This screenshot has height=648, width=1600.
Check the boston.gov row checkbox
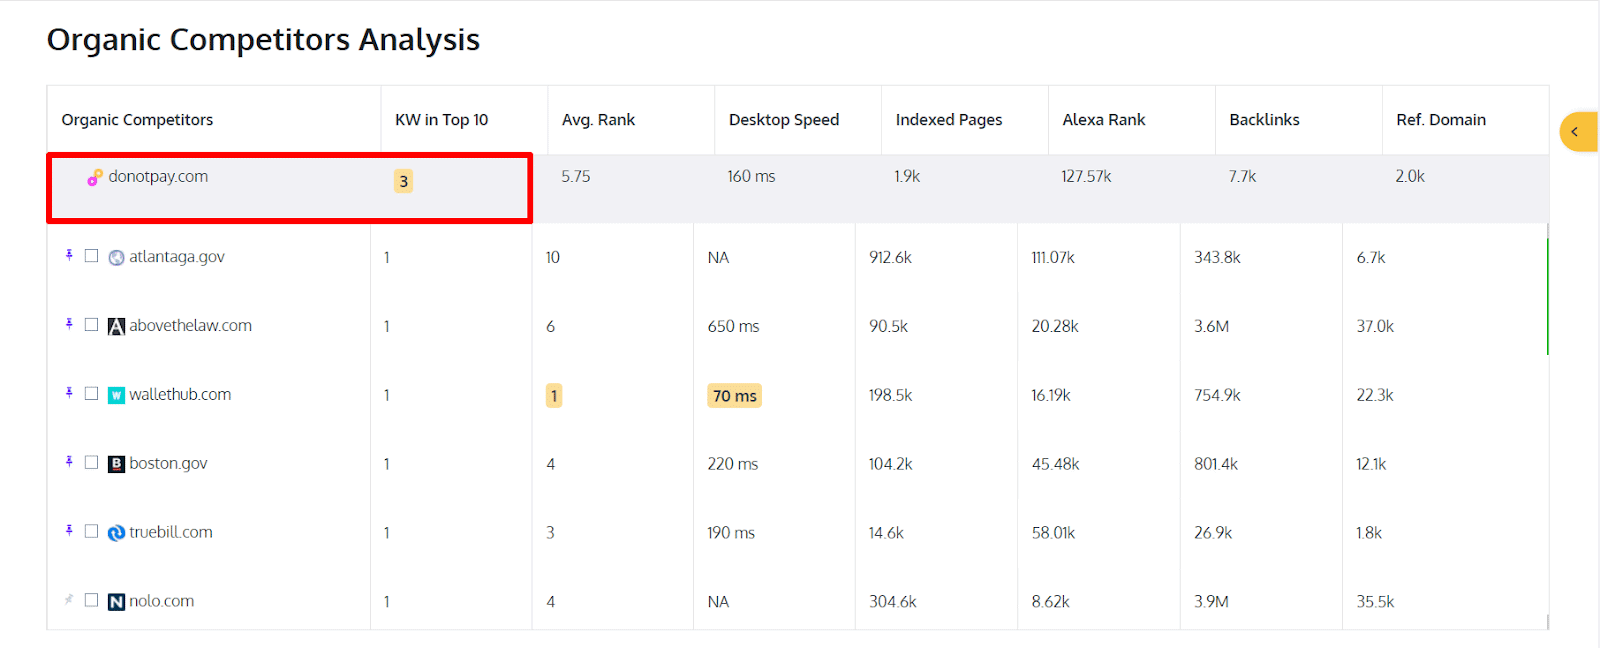91,463
